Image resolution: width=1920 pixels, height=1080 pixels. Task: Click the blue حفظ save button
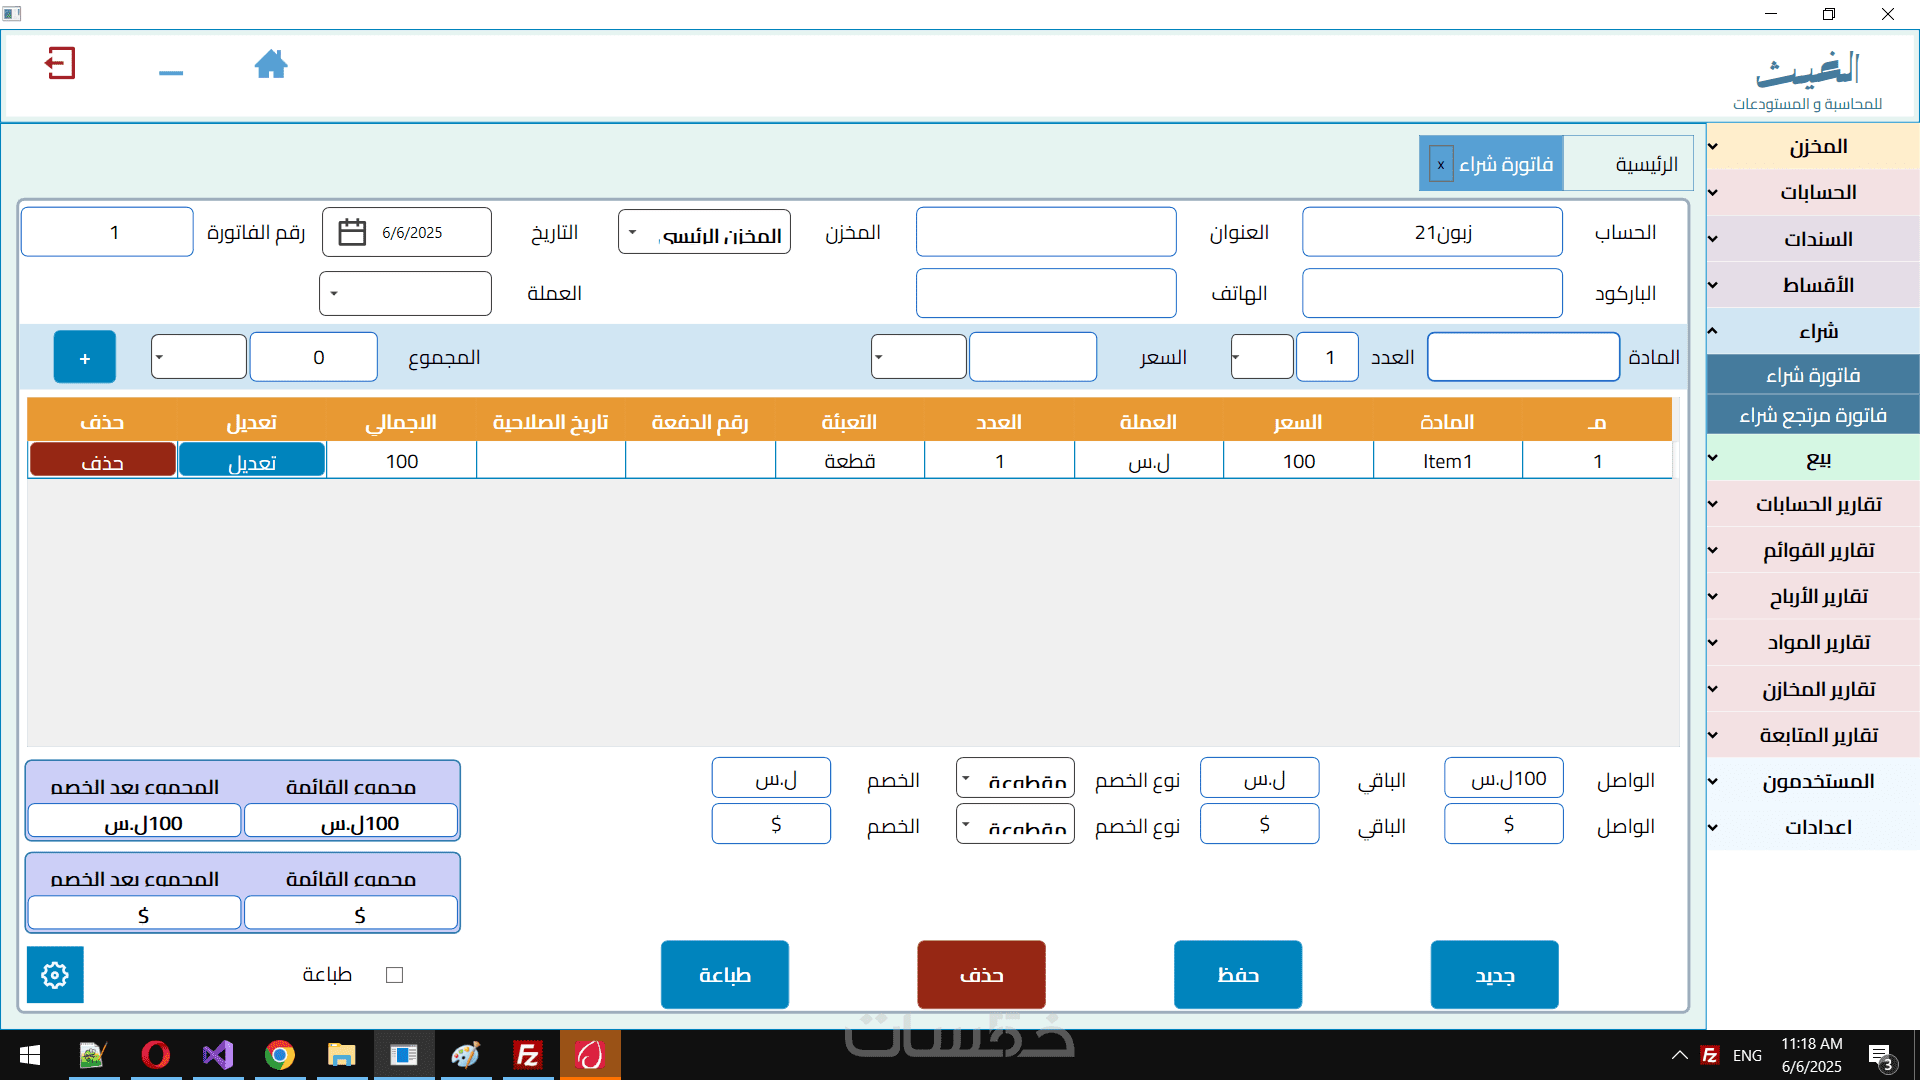pyautogui.click(x=1238, y=975)
